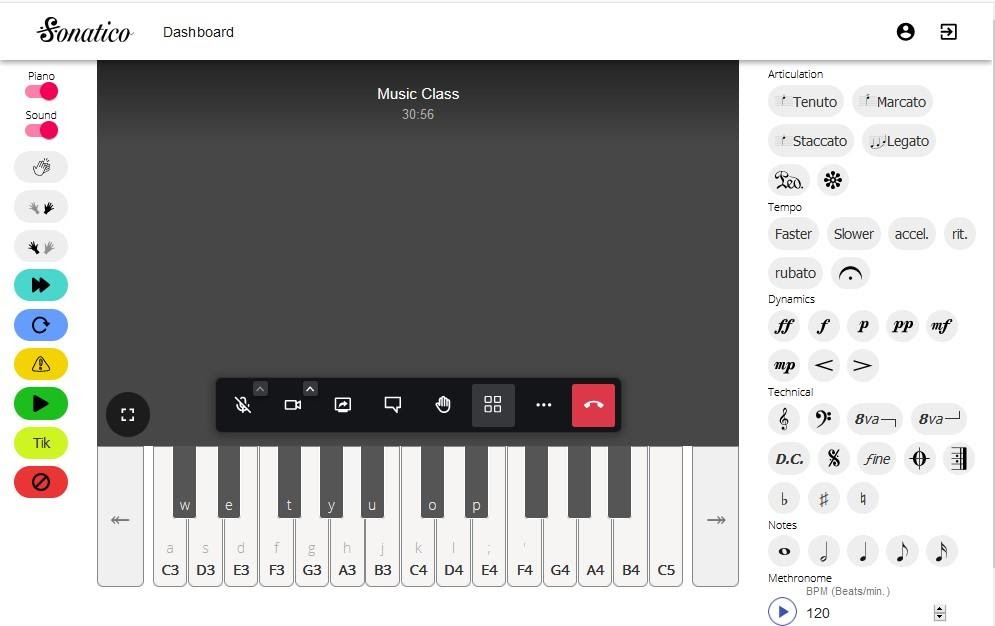
Task: Select rit. tempo marking
Action: pos(959,234)
